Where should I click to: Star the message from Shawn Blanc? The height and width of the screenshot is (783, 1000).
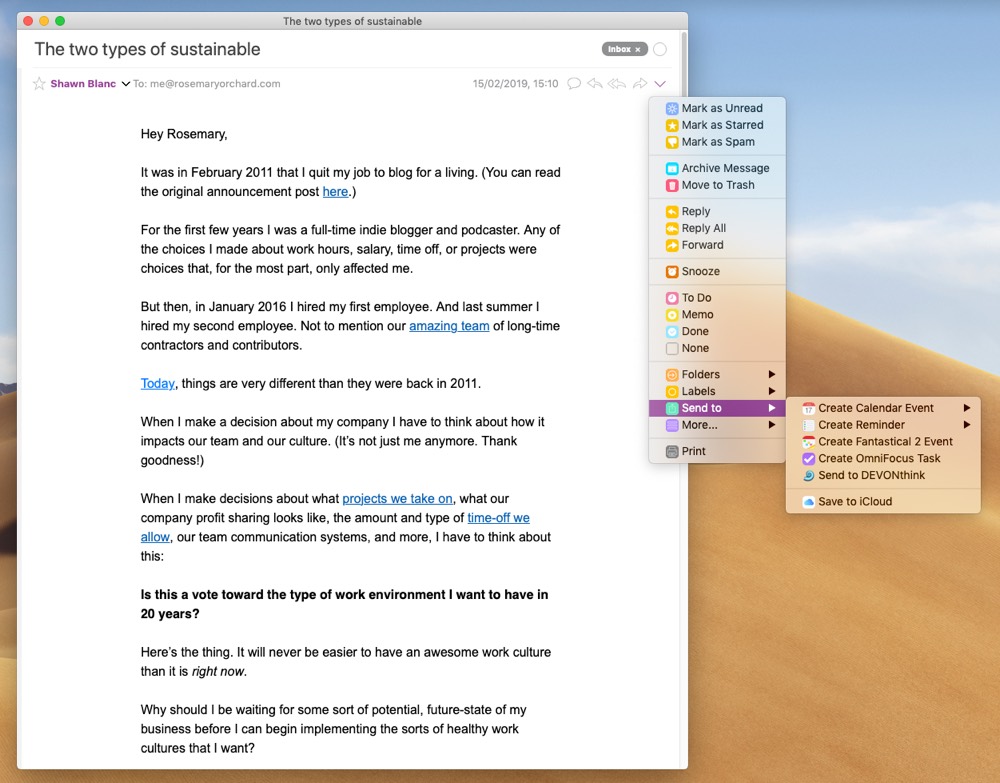click(x=40, y=84)
